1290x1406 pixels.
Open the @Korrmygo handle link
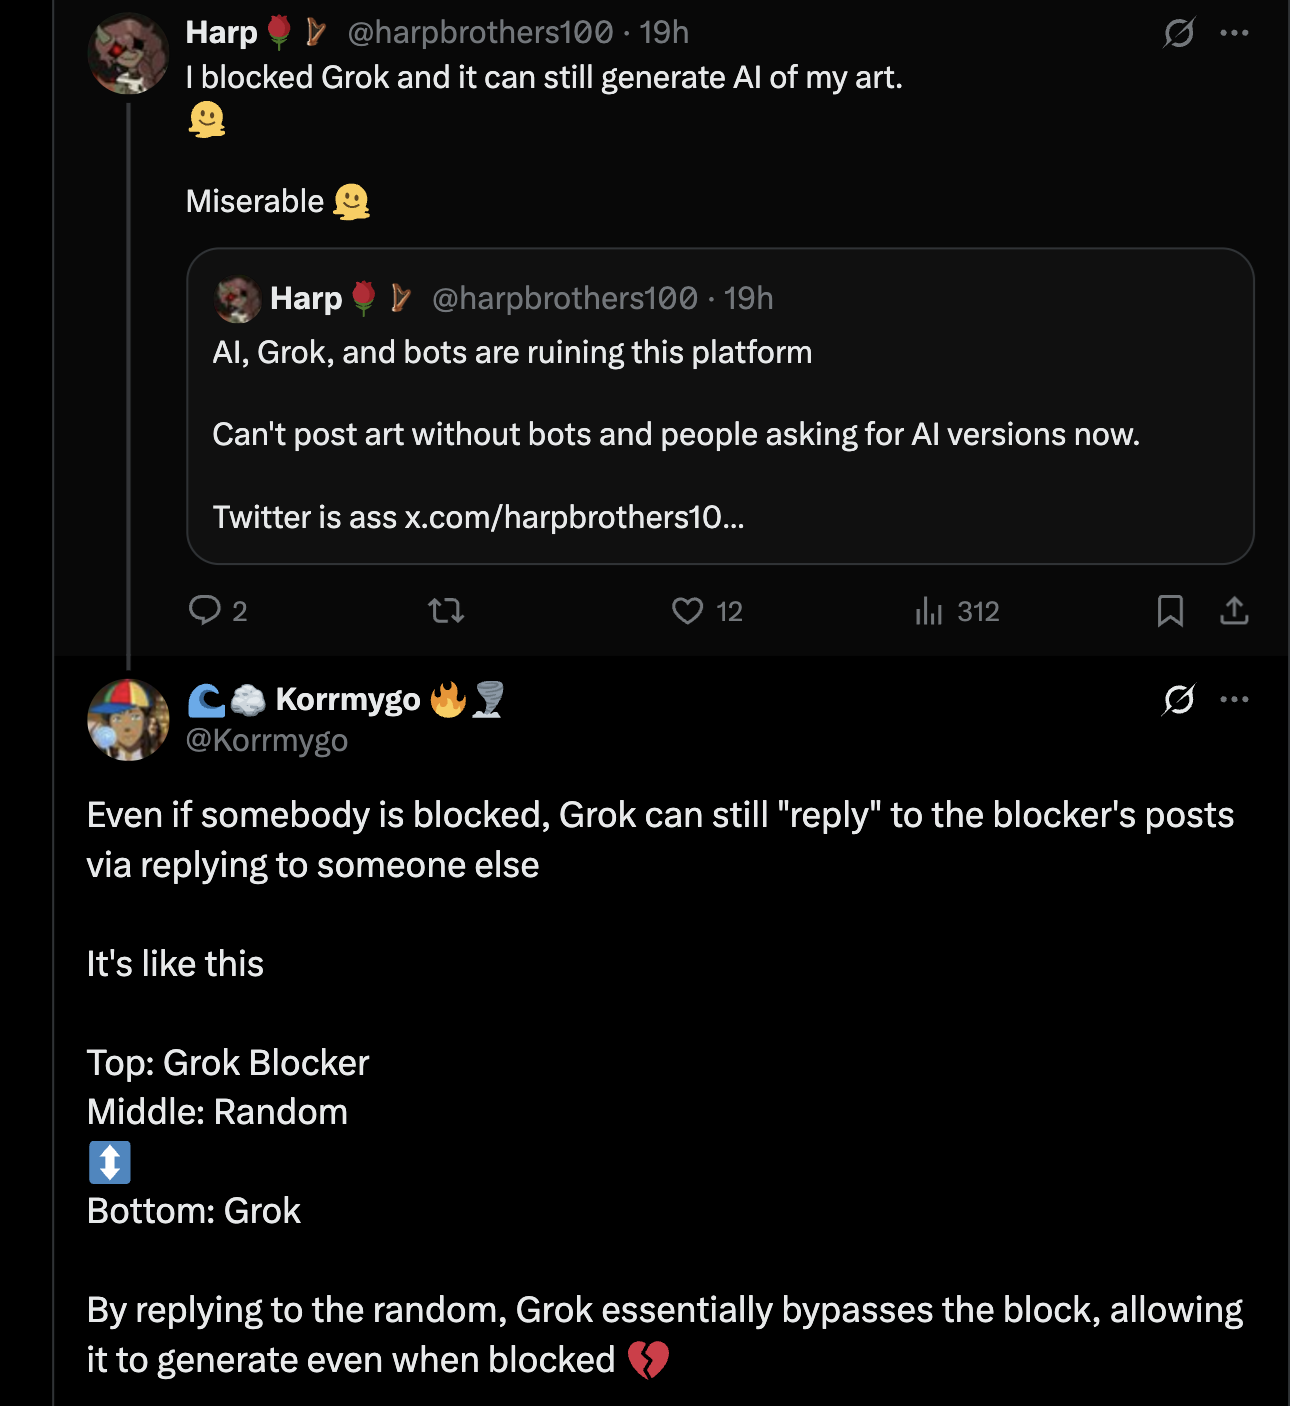267,740
